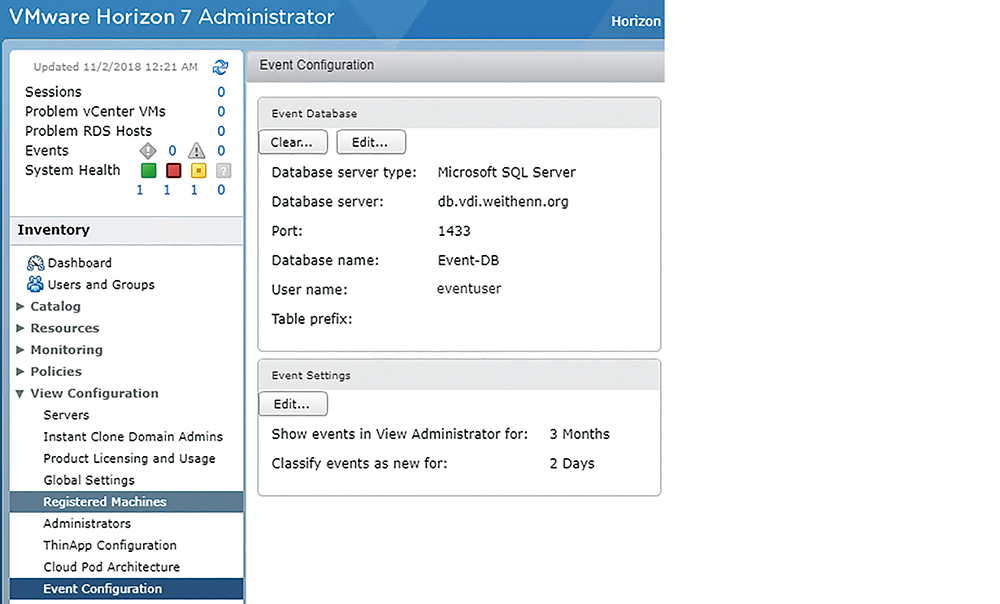Viewport: 1000px width, 604px height.
Task: Click the port value 1433
Action: (454, 231)
